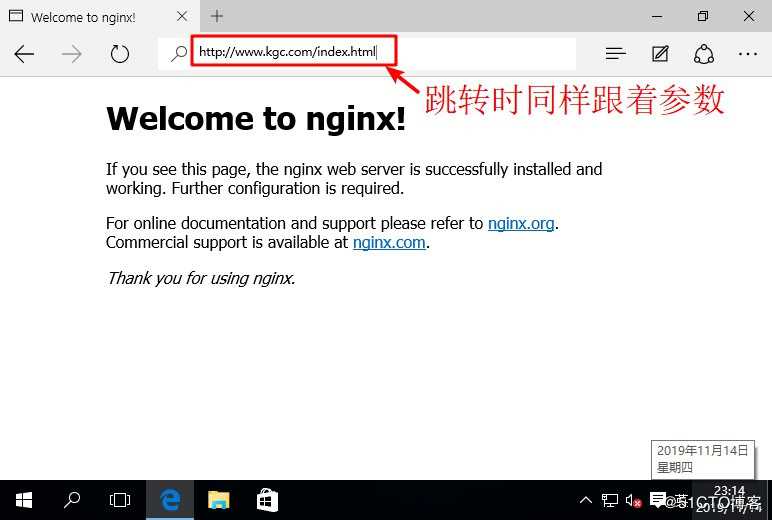Minimize the Edge window

click(657, 16)
